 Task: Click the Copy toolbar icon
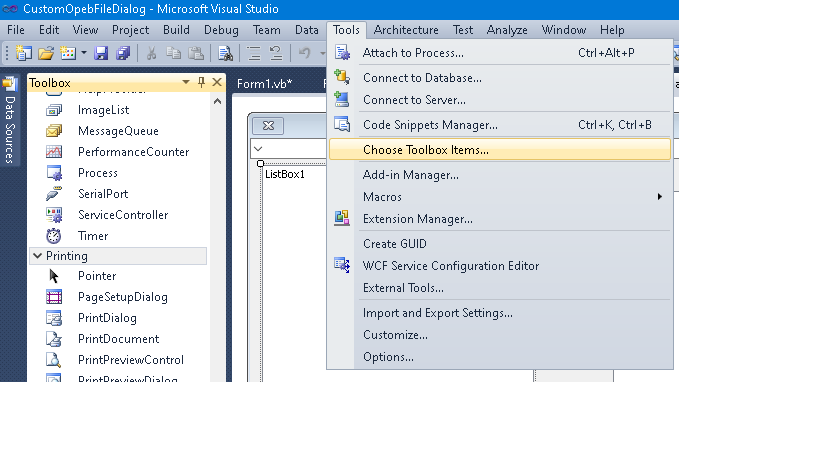(173, 53)
